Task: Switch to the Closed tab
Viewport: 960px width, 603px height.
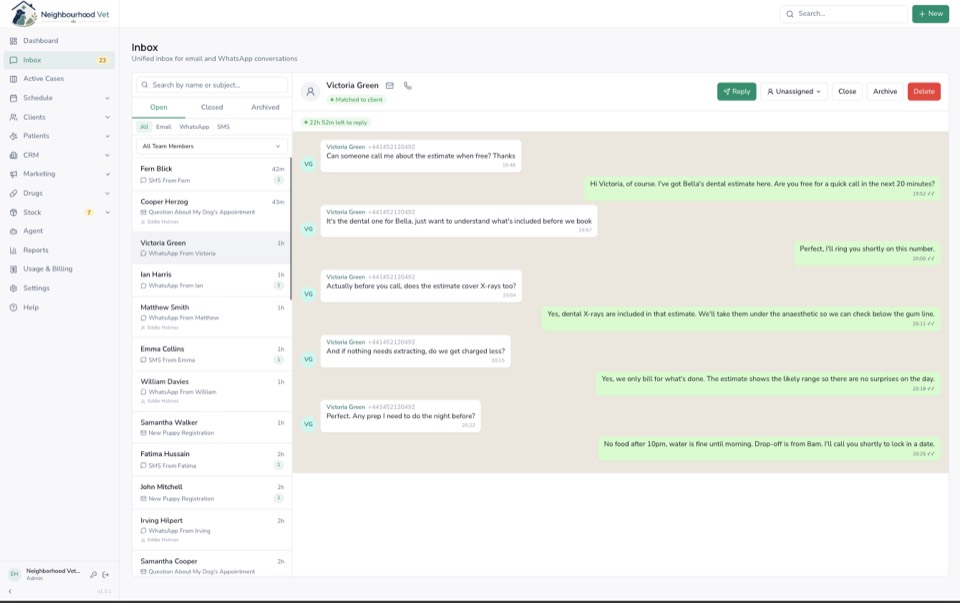Action: [212, 107]
